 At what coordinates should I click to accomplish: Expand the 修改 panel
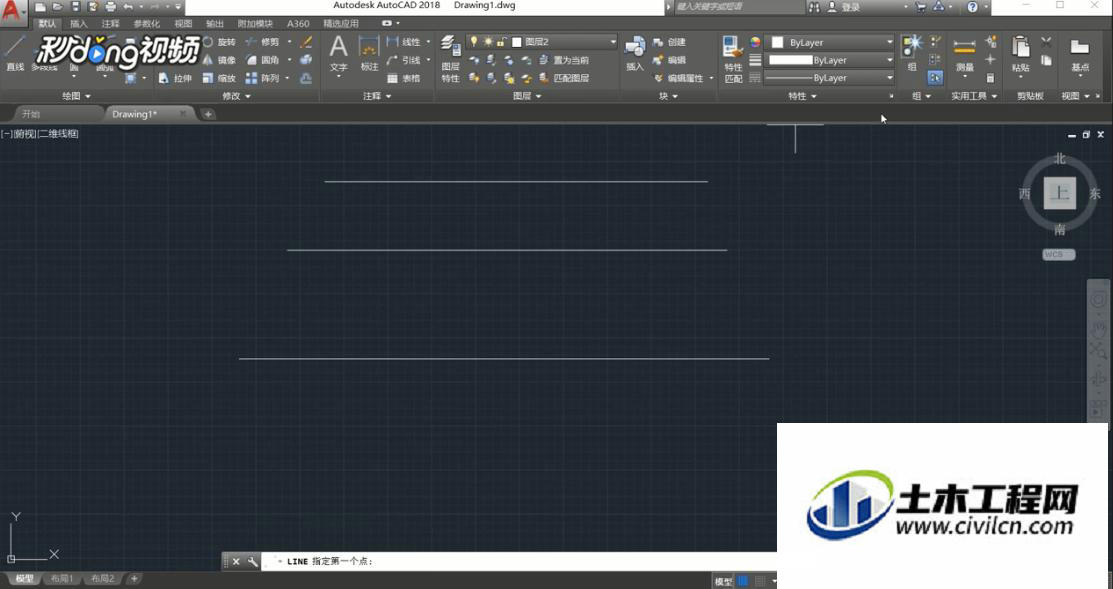[x=236, y=96]
